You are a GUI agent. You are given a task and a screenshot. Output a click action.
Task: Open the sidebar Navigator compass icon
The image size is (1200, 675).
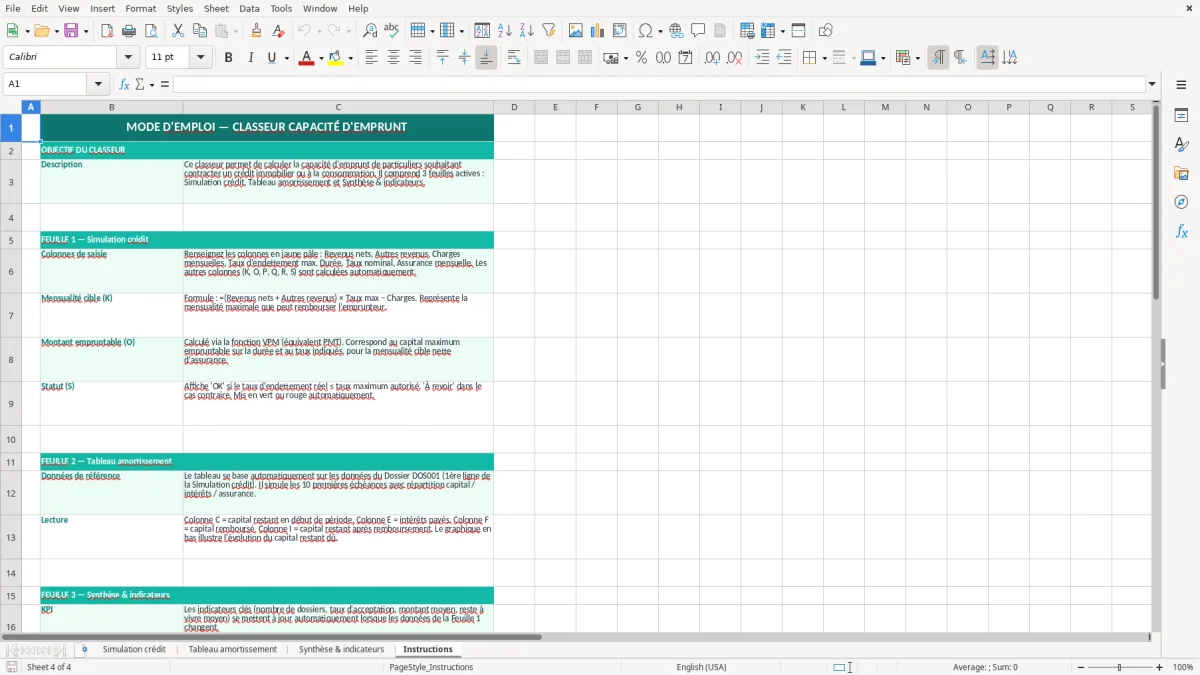(x=1181, y=202)
